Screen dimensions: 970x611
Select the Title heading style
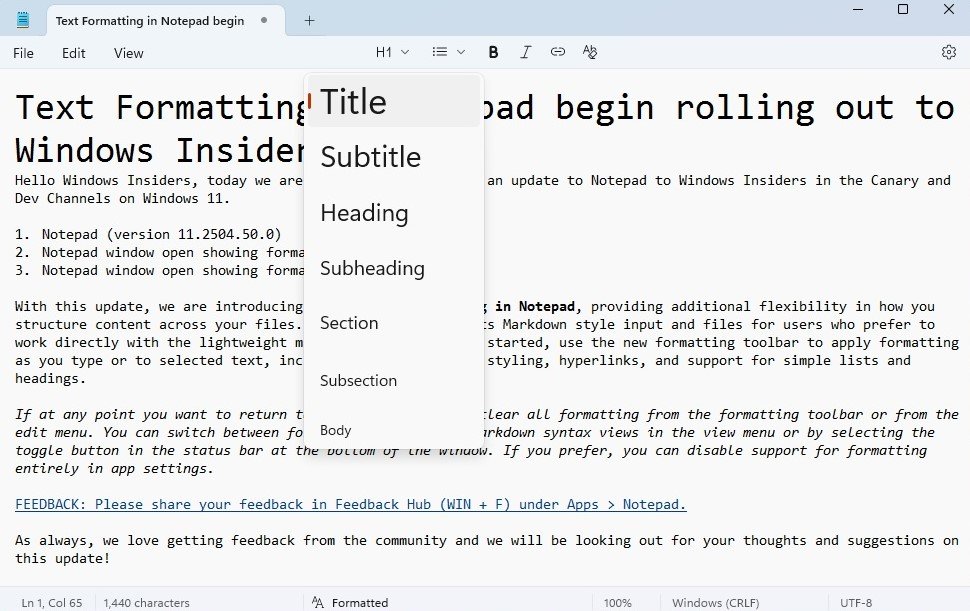(394, 101)
